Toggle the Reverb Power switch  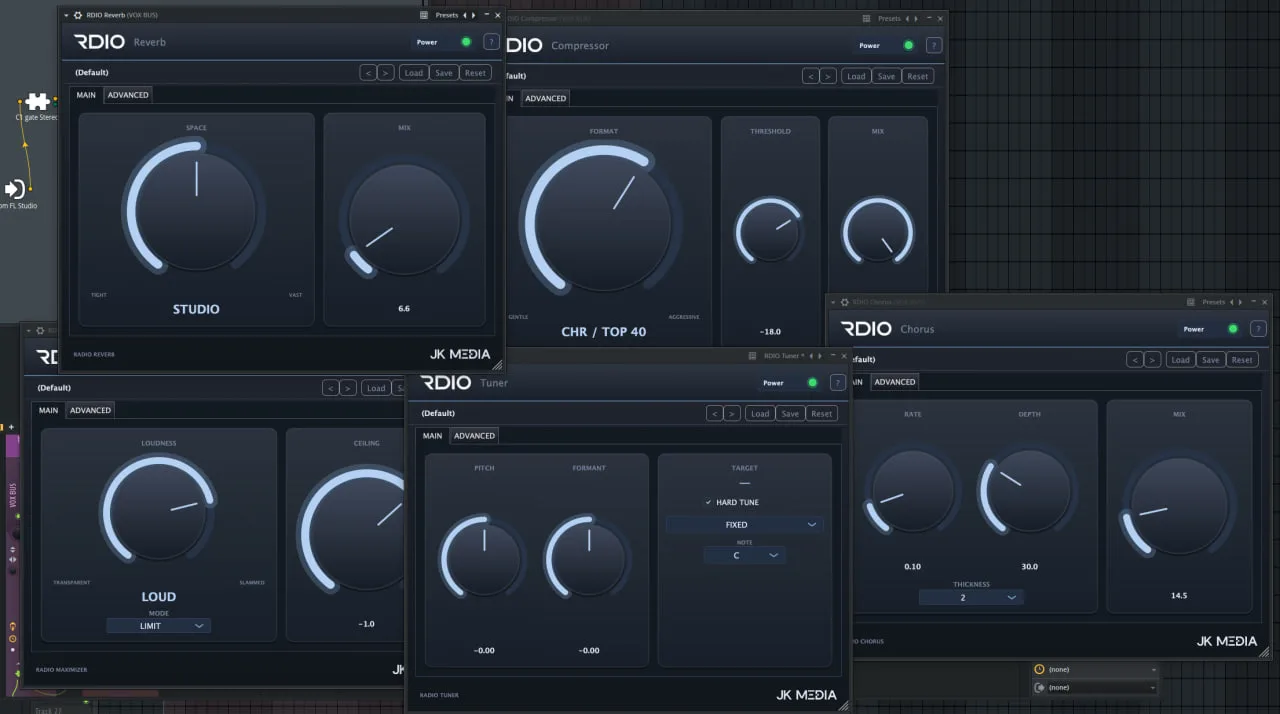coord(466,42)
